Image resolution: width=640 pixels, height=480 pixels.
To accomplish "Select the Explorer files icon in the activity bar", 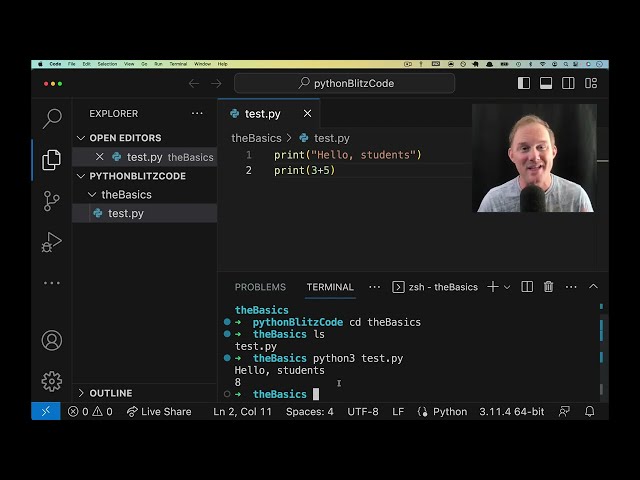I will point(51,160).
